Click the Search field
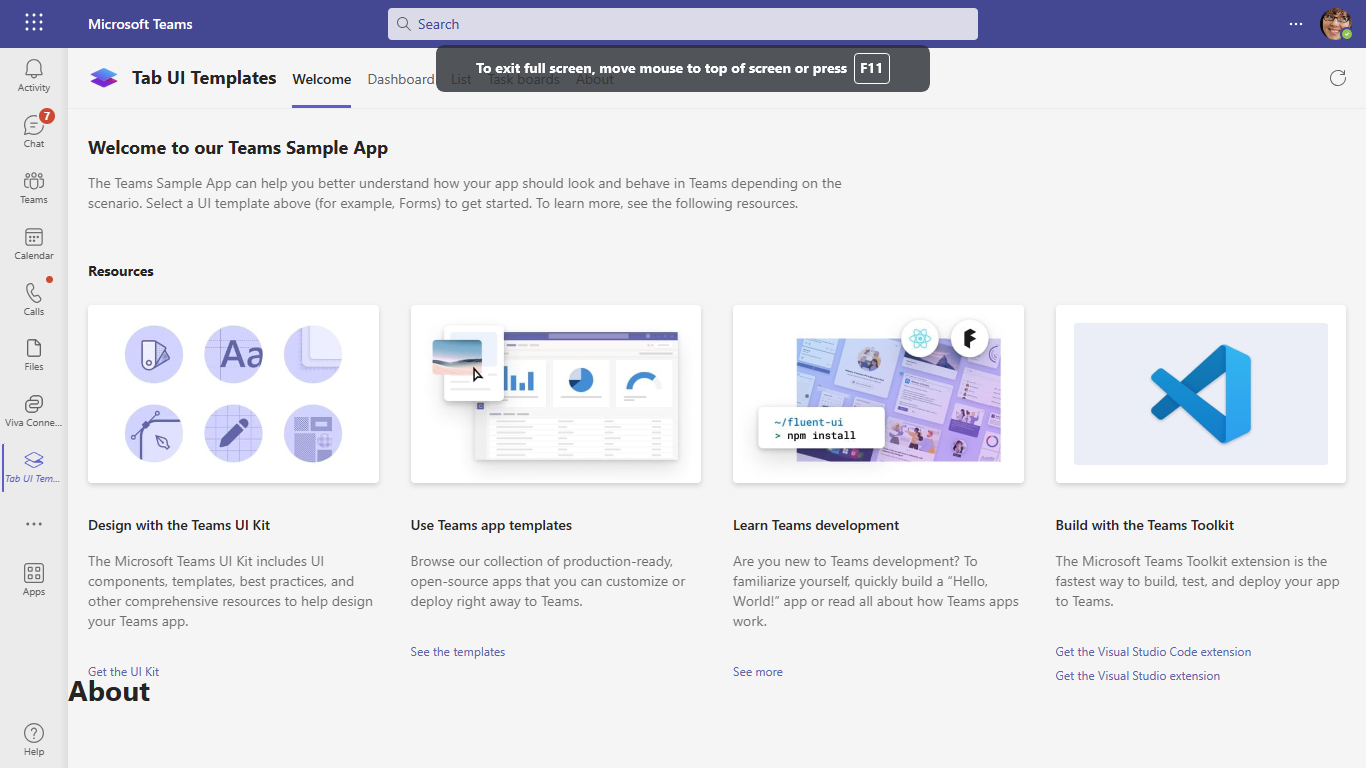 pyautogui.click(x=683, y=23)
